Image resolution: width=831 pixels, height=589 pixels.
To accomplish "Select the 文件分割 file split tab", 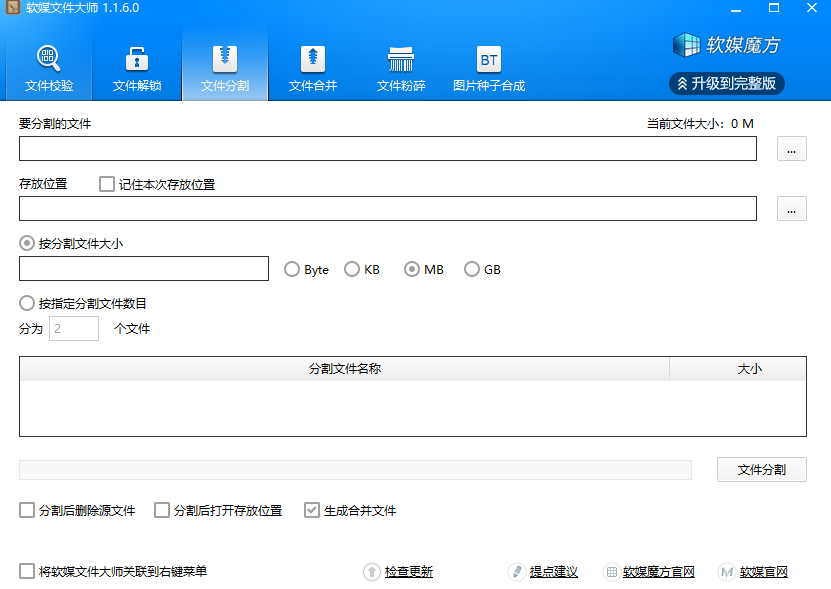I will point(225,67).
